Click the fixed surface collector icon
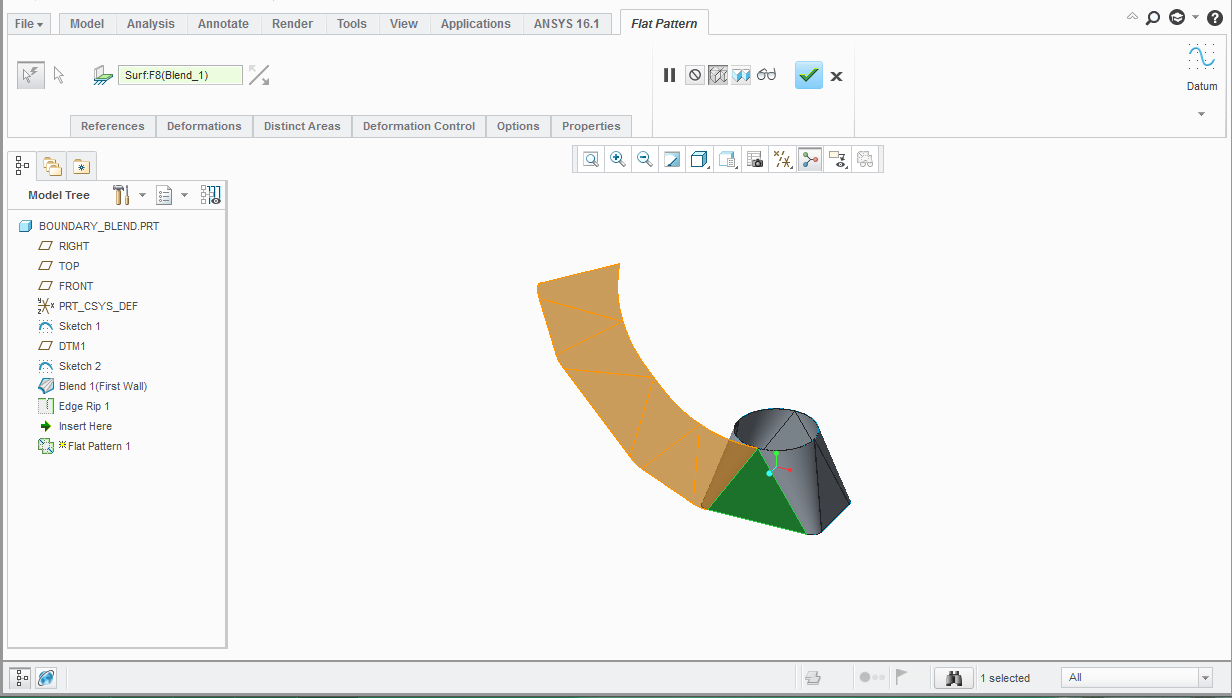Screen dimensions: 1232x698 click(102, 75)
